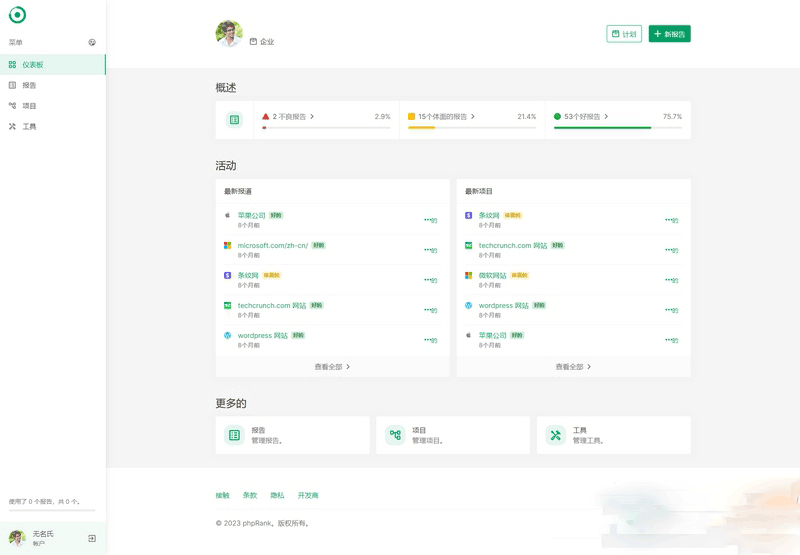Click the 计划 button
The width and height of the screenshot is (800, 555).
(x=623, y=34)
